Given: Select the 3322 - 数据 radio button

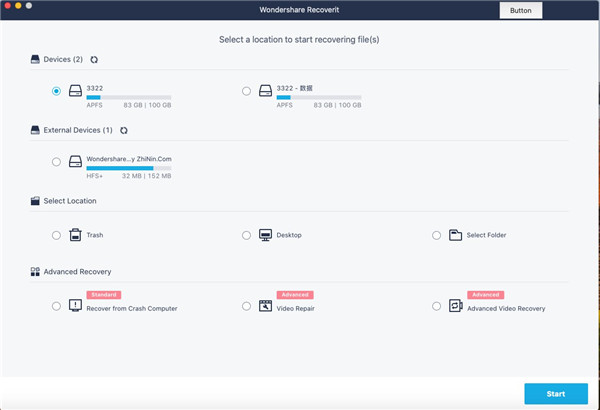Looking at the screenshot, I should (246, 91).
